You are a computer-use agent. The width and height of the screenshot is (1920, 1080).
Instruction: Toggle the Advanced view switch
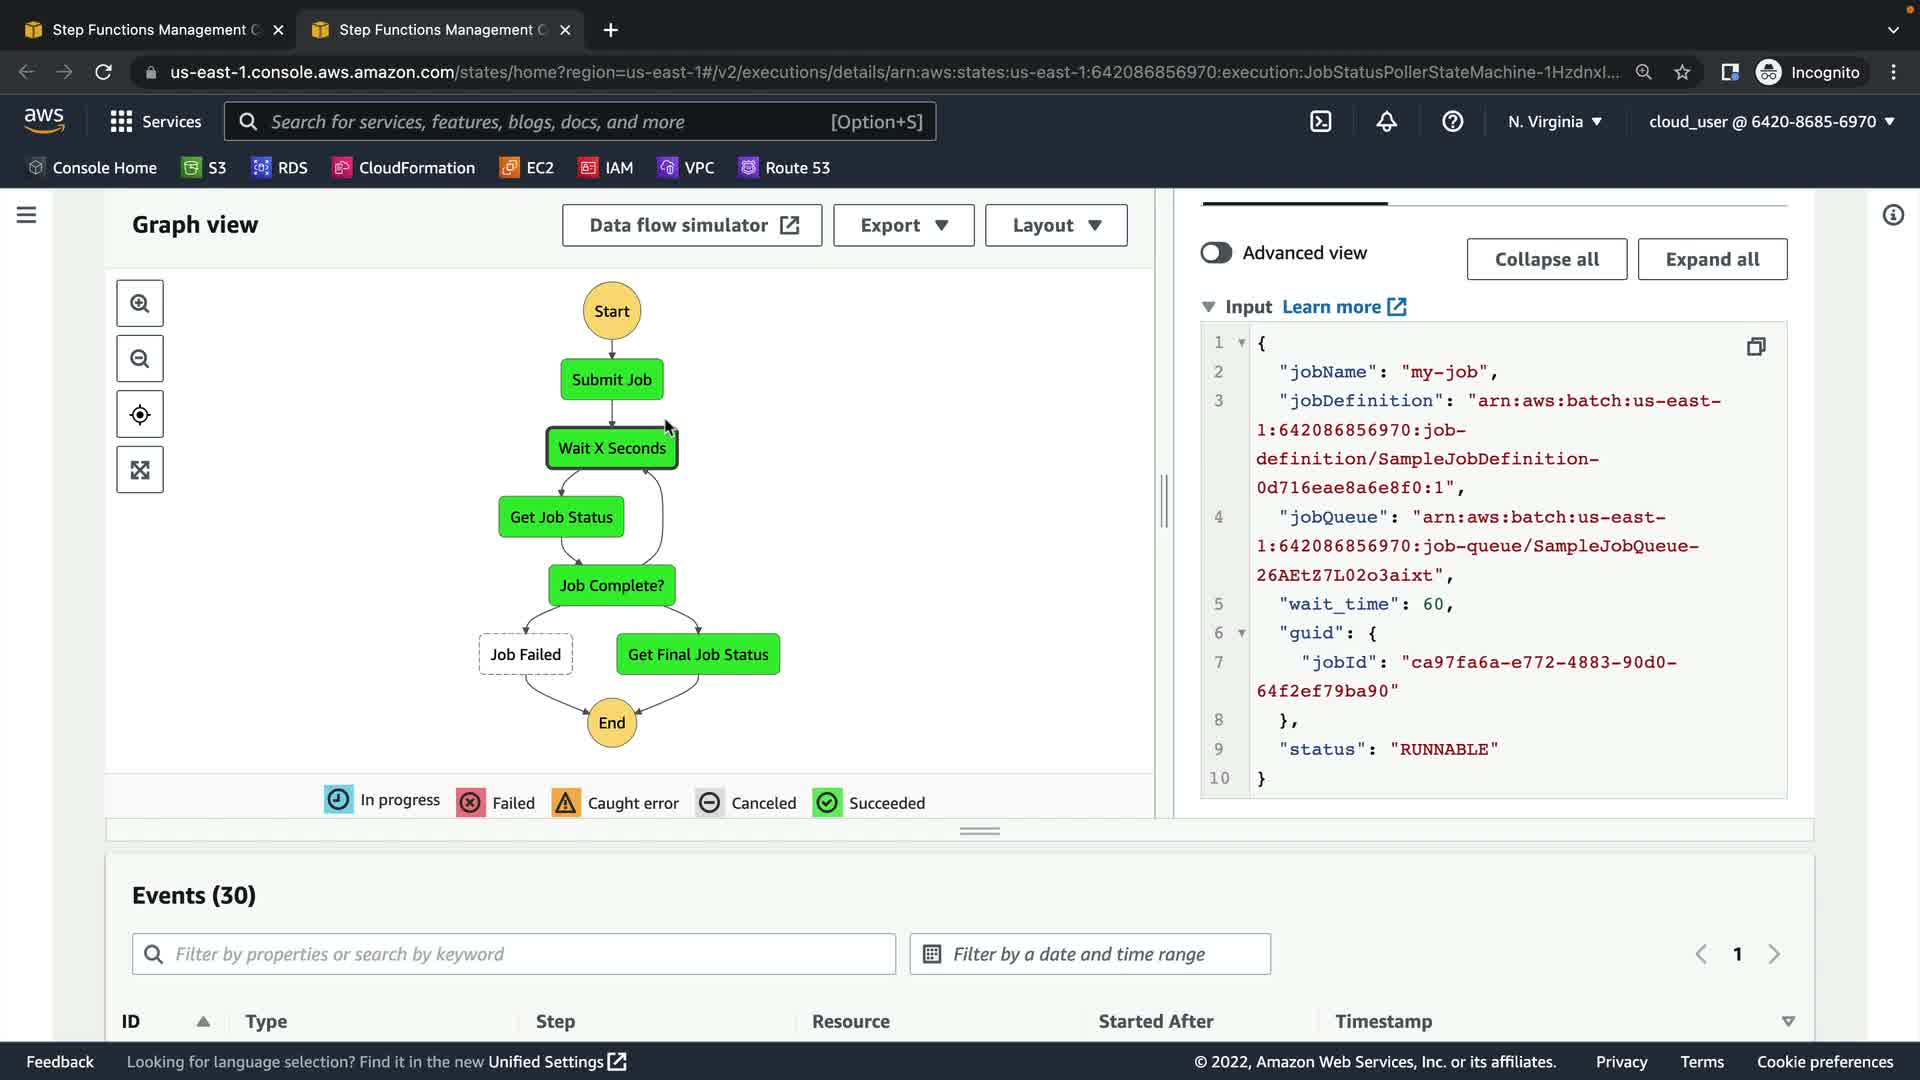[x=1216, y=253]
